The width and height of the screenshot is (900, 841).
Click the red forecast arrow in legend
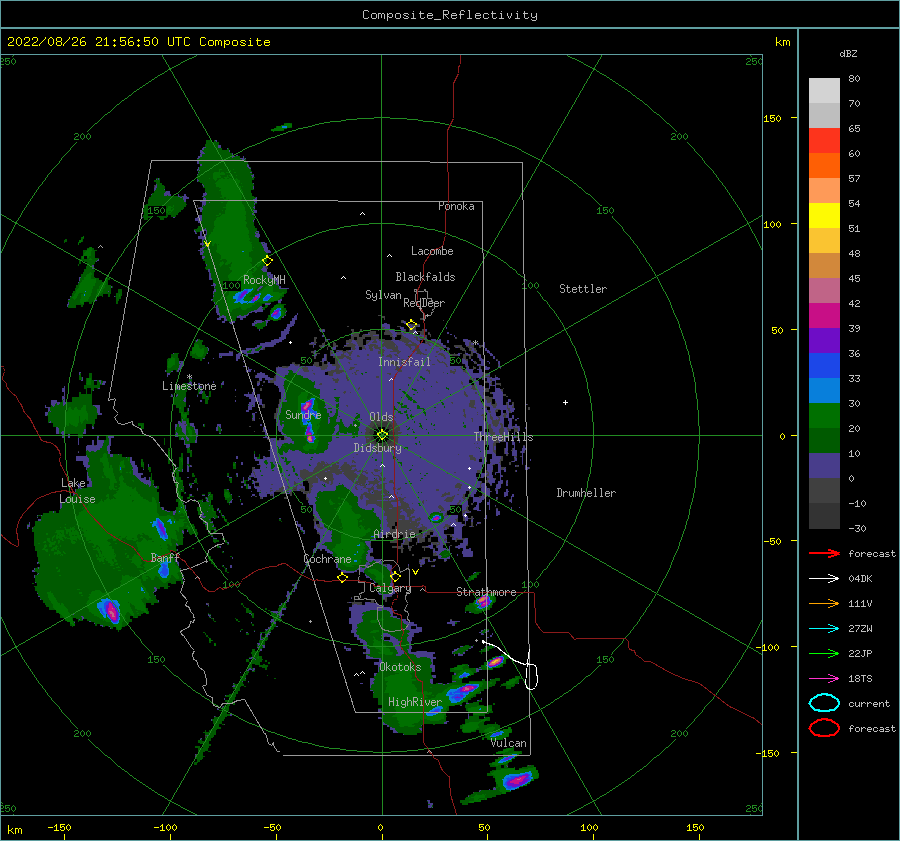click(824, 553)
